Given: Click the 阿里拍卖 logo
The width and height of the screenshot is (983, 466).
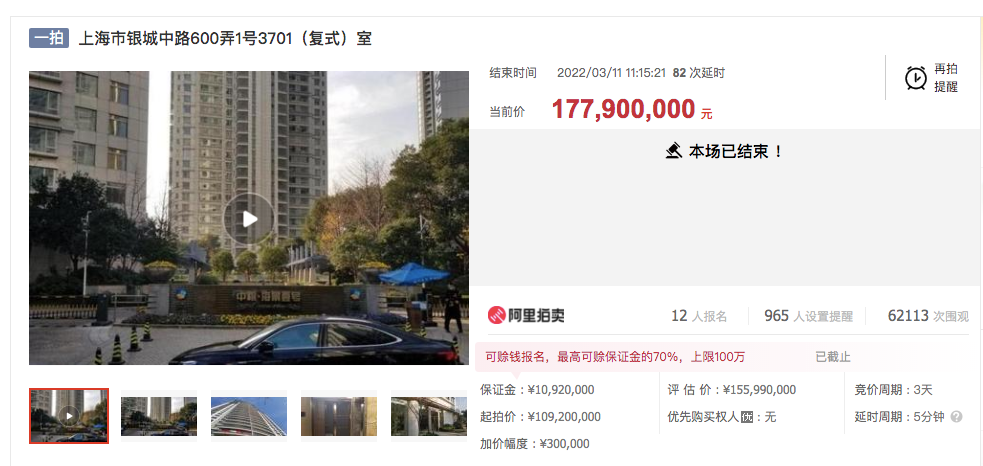Looking at the screenshot, I should click(526, 315).
